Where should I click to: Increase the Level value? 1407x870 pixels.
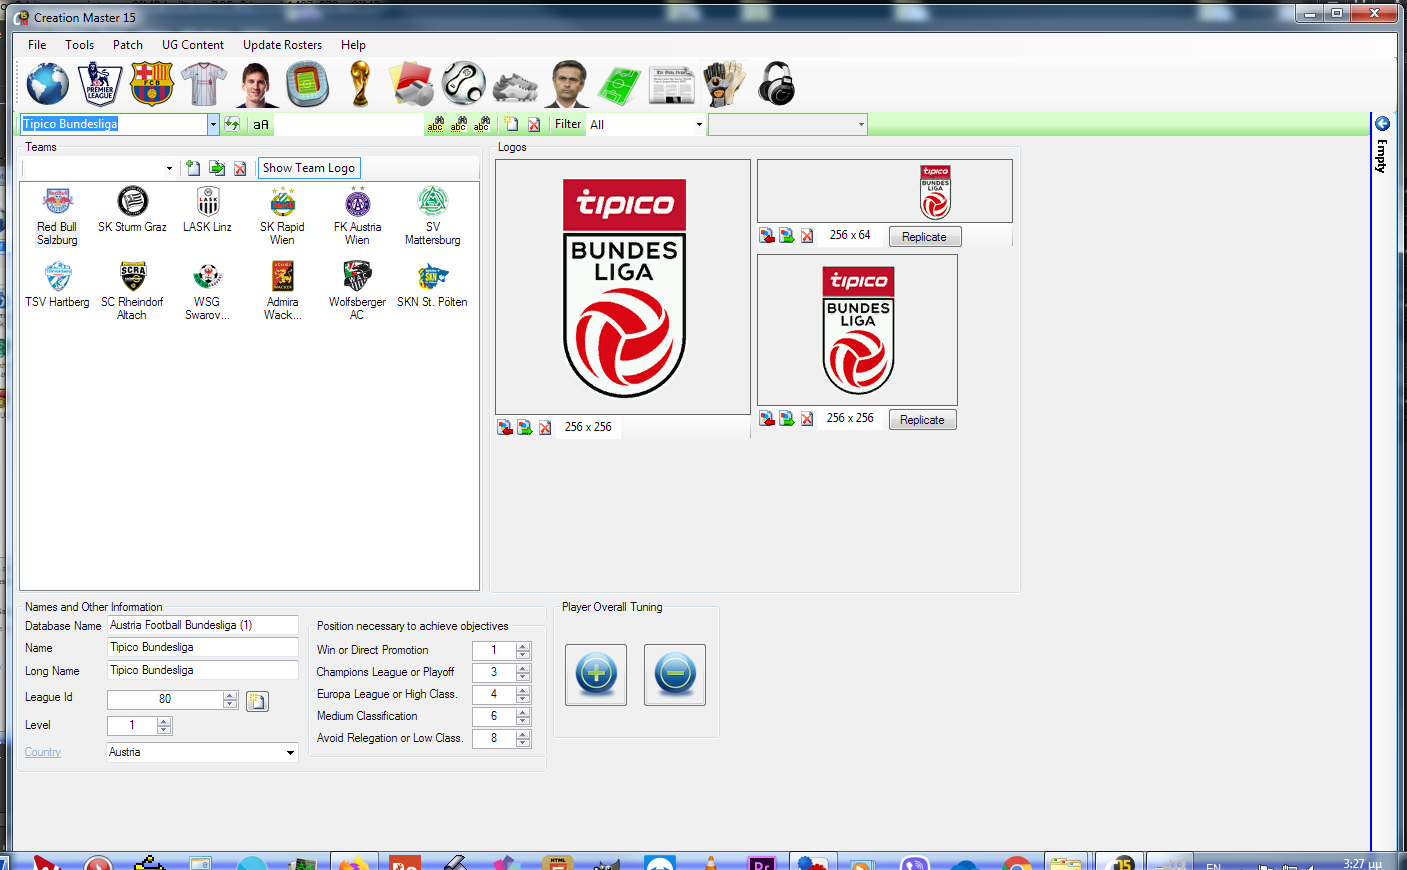tap(164, 721)
